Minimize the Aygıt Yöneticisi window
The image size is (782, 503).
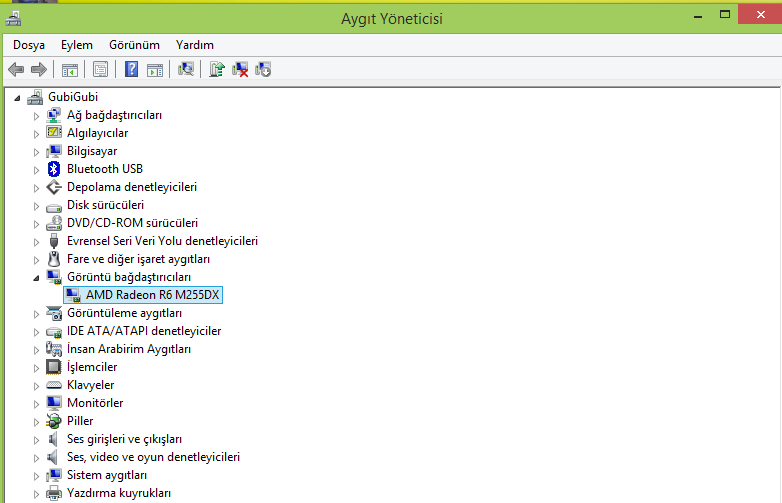point(698,16)
